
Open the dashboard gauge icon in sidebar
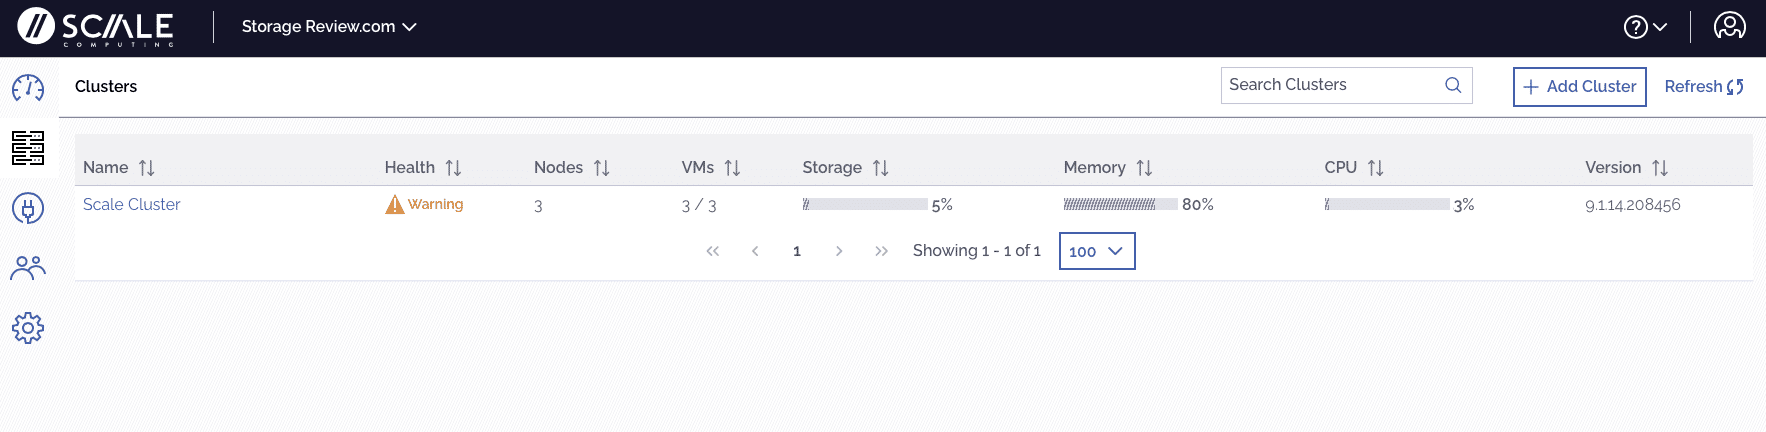coord(28,88)
